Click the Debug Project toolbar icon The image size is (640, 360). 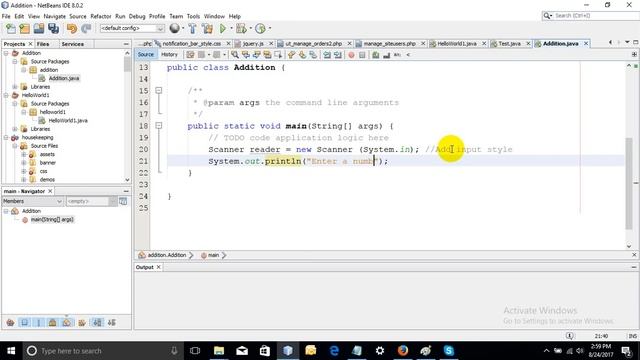click(x=241, y=29)
